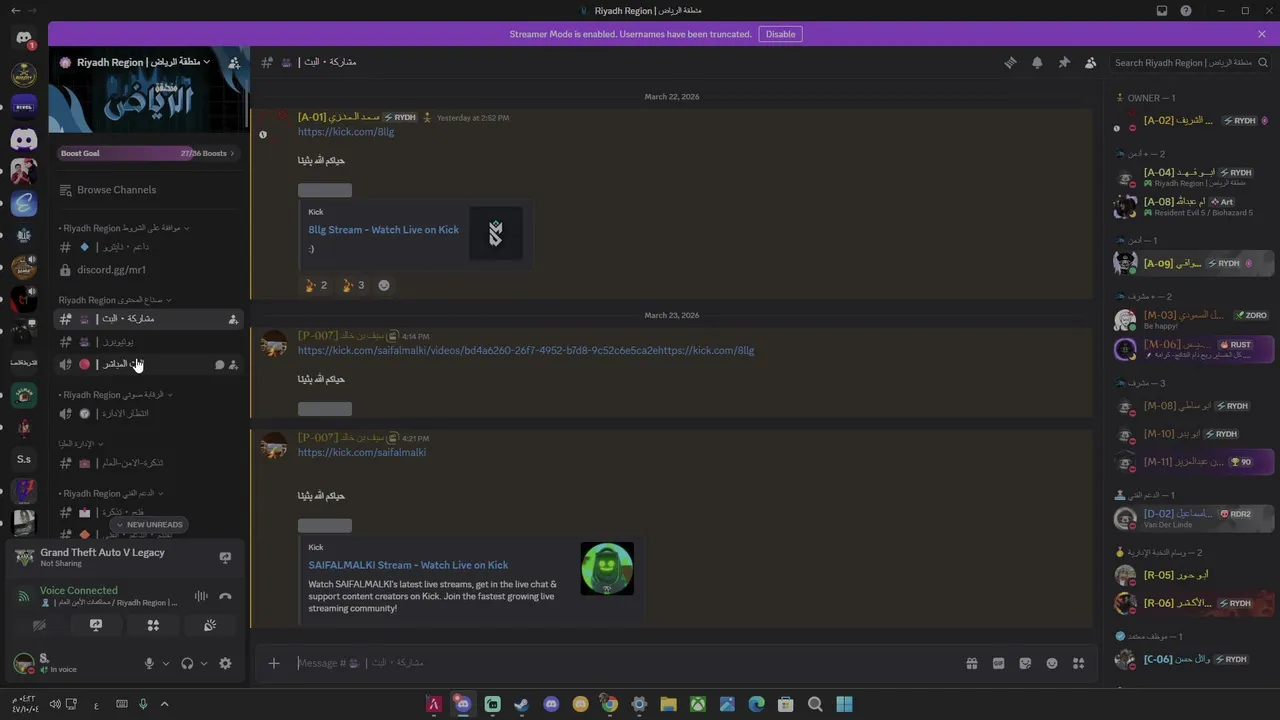Open apps launcher icon in message bar
This screenshot has height=720, width=1280.
[x=1078, y=663]
